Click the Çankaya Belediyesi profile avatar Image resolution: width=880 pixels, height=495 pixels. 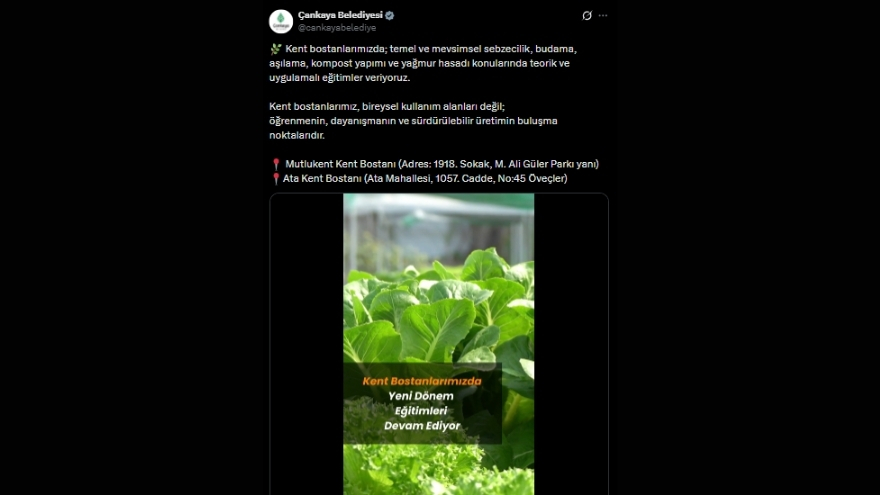coord(281,21)
